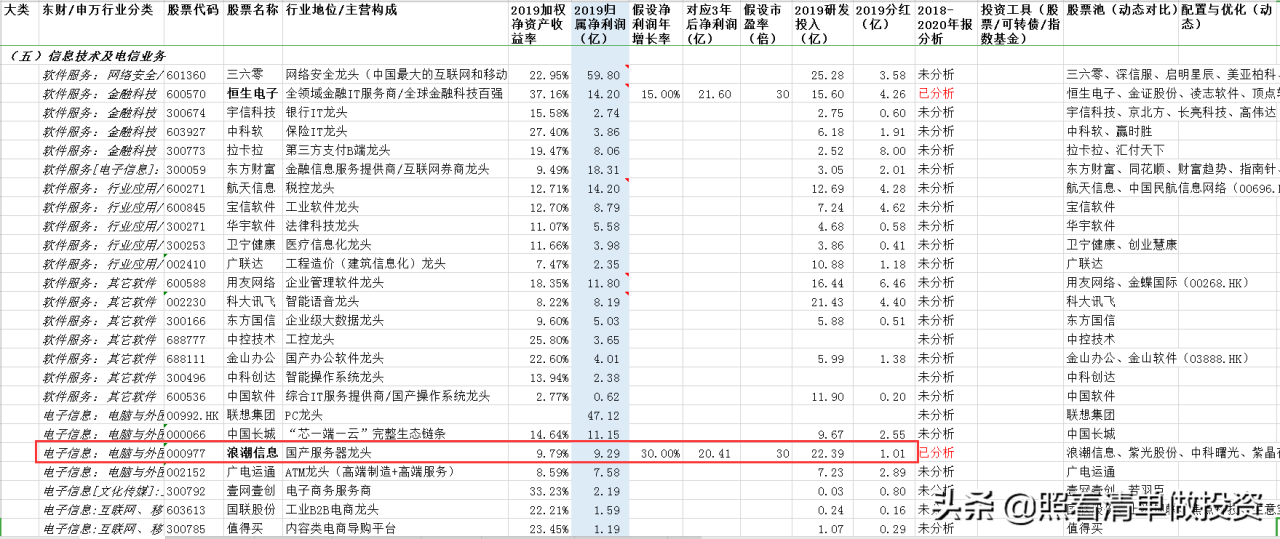Select the 保险IT龙头 description cell
Screen dimensions: 1280x539
point(317,131)
